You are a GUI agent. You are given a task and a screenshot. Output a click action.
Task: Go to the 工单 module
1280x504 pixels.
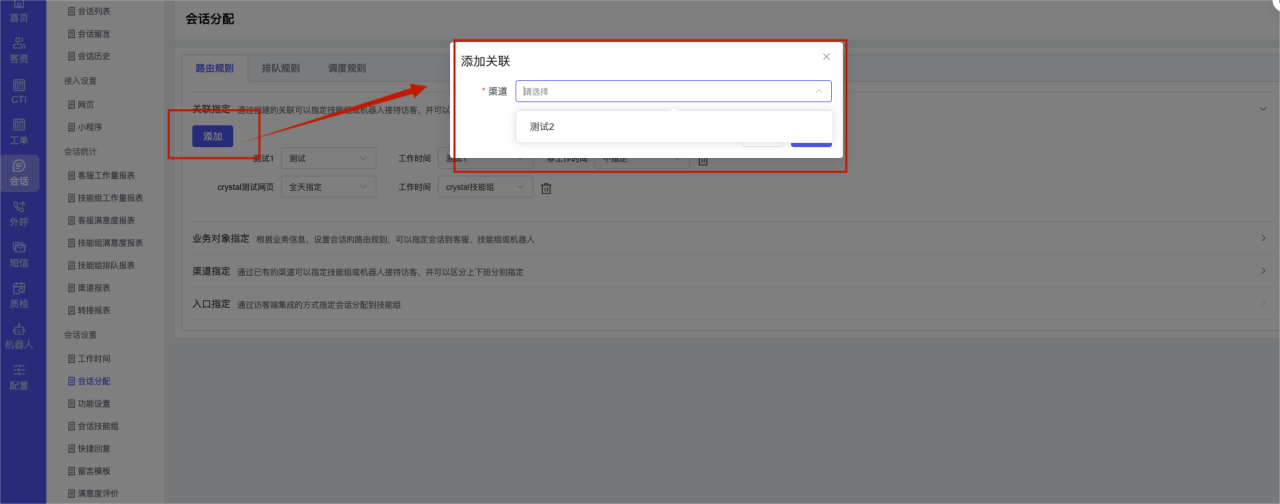[x=19, y=132]
